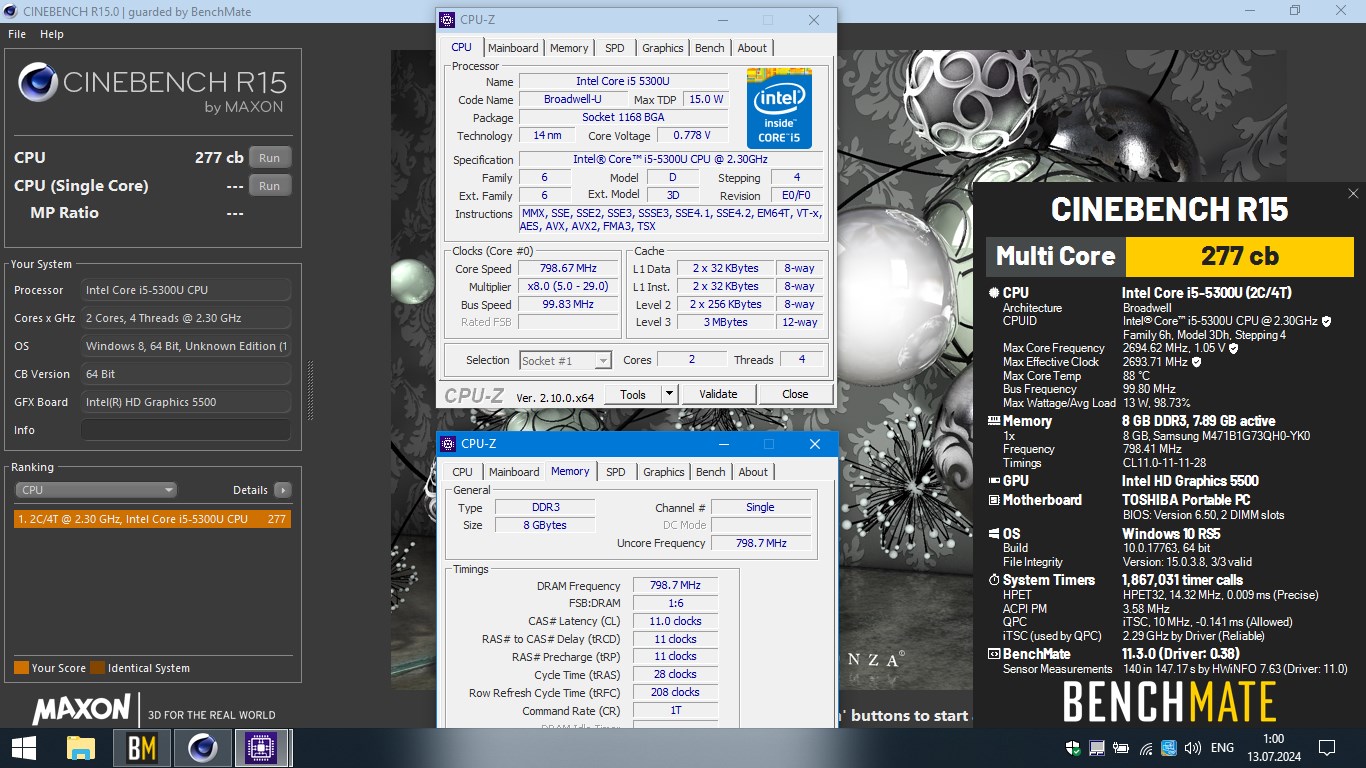
Task: Open the Socket #1 selection dropdown
Action: point(565,360)
